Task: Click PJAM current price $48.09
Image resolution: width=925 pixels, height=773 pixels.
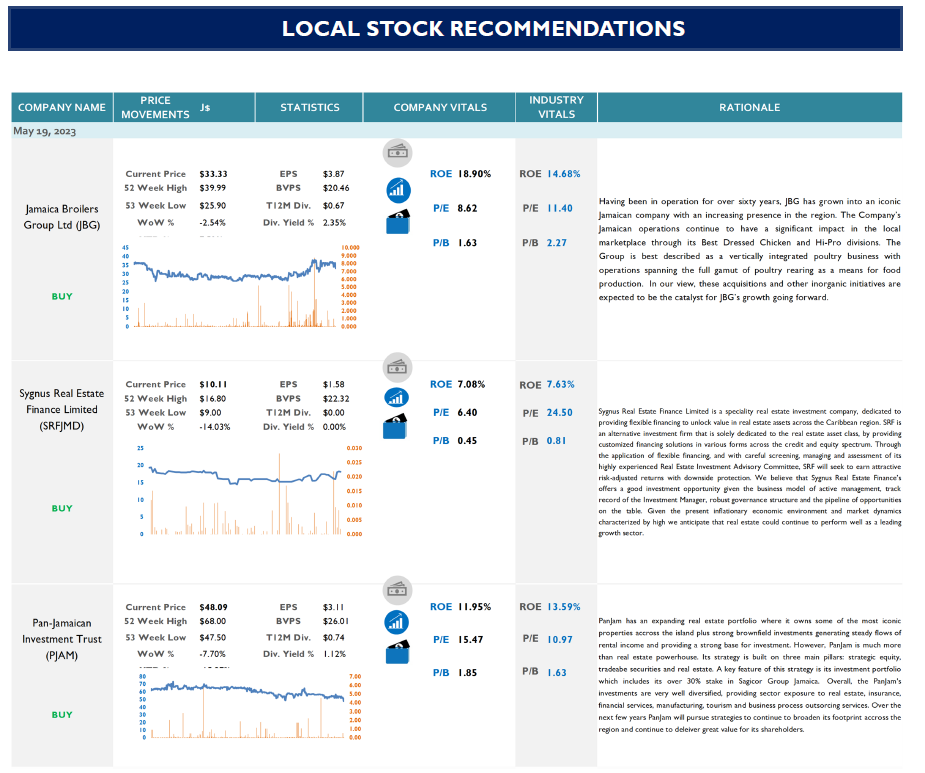Action: (x=213, y=607)
